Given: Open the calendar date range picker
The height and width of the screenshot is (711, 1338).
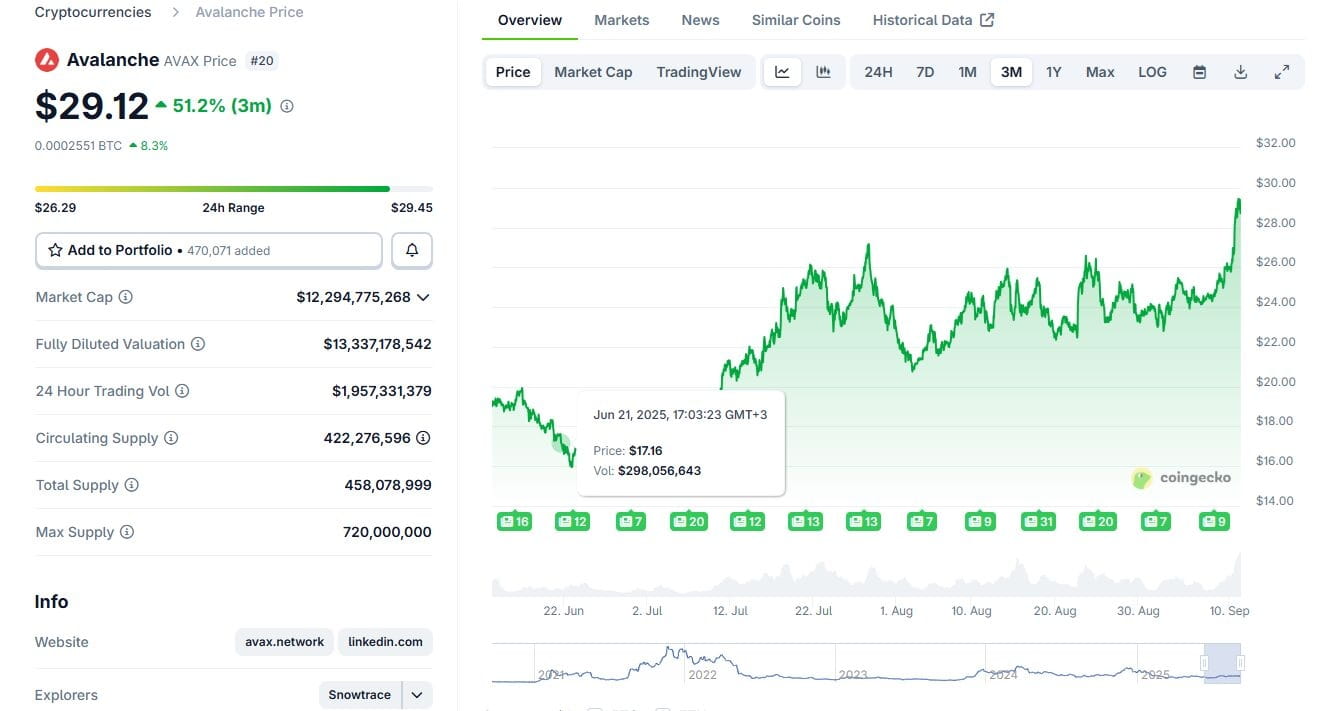Looking at the screenshot, I should [1199, 72].
